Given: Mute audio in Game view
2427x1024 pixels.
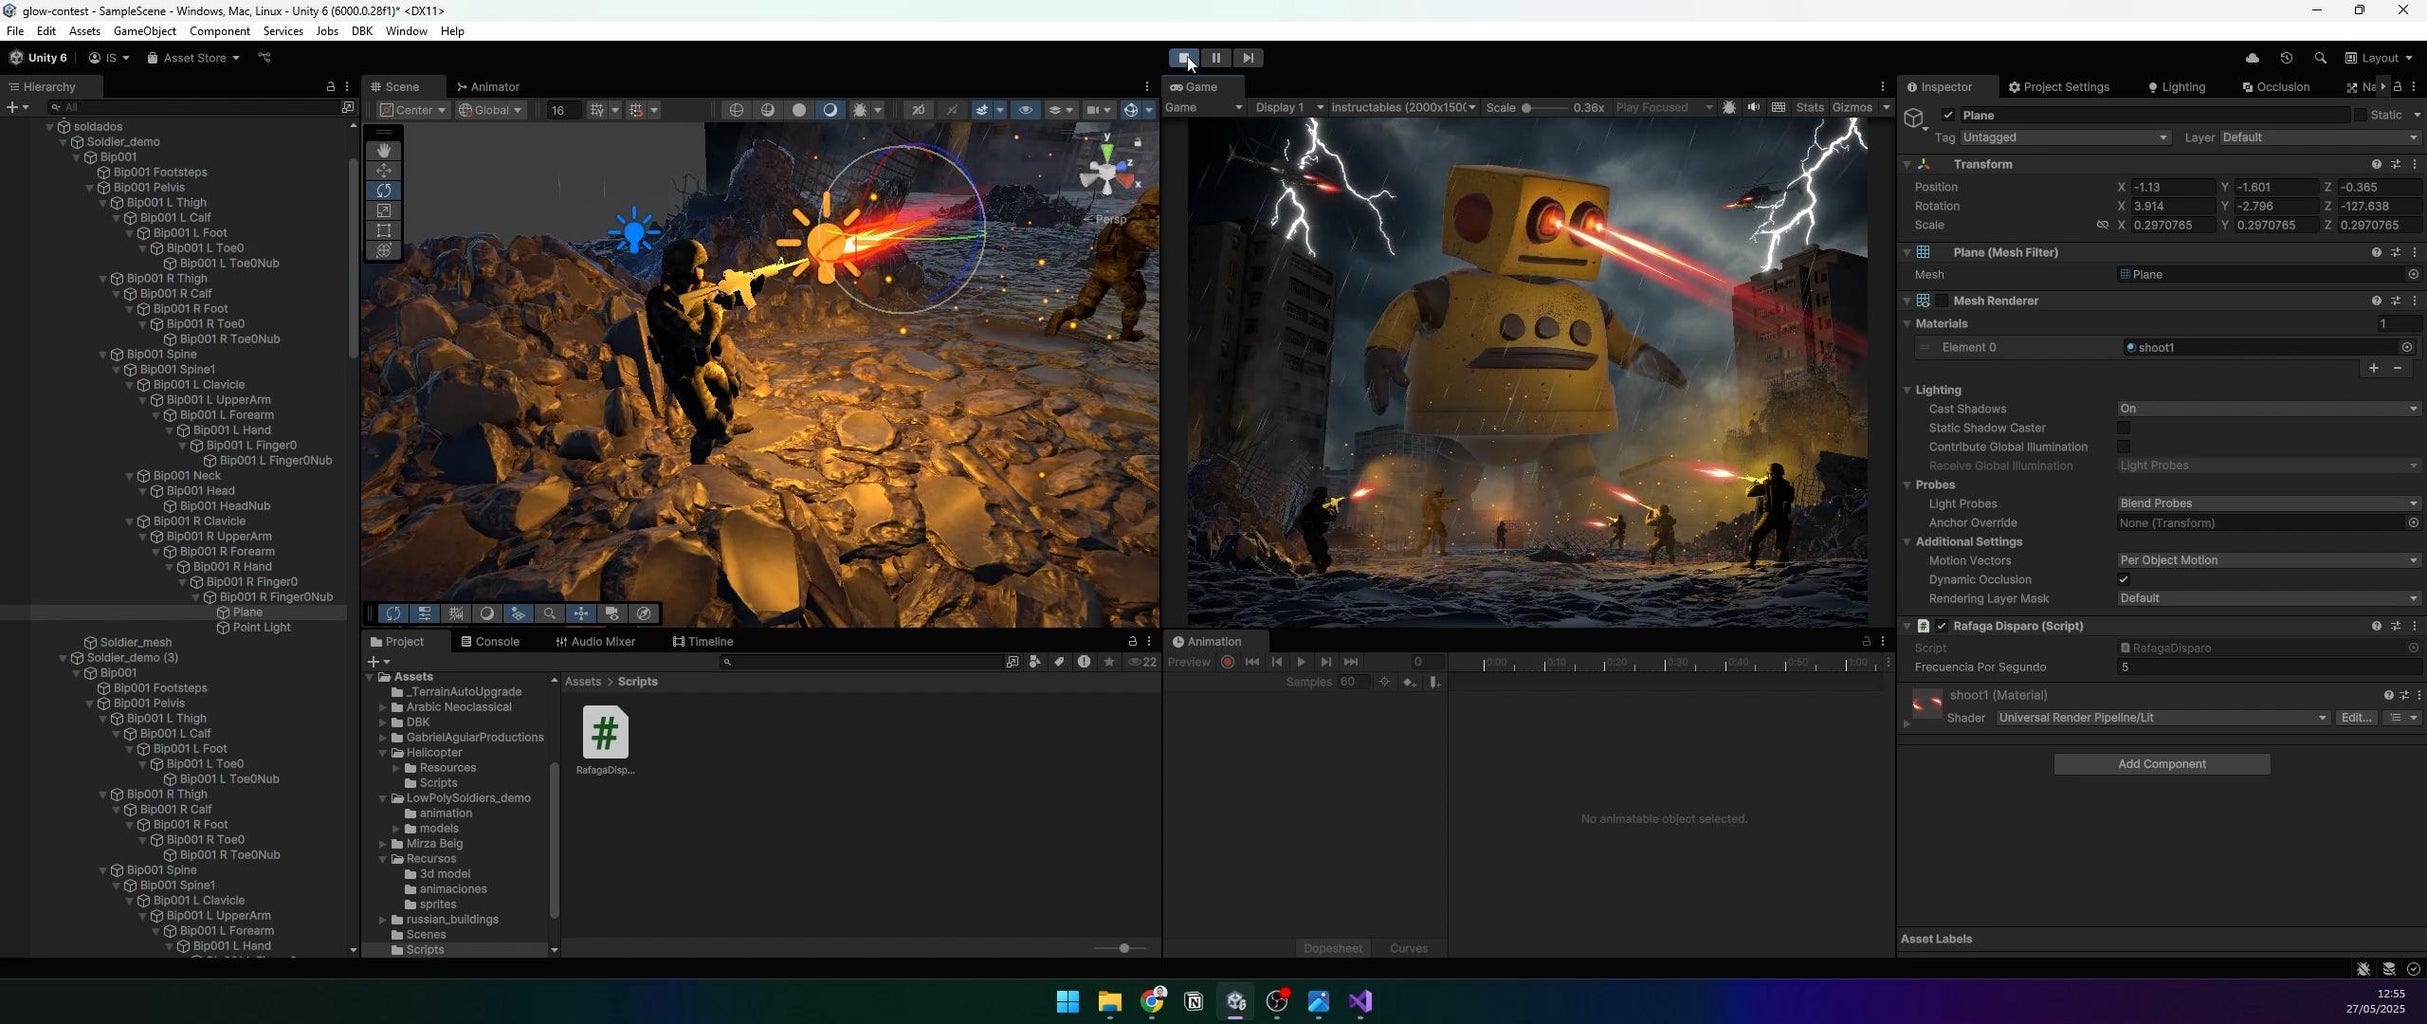Looking at the screenshot, I should pos(1753,107).
